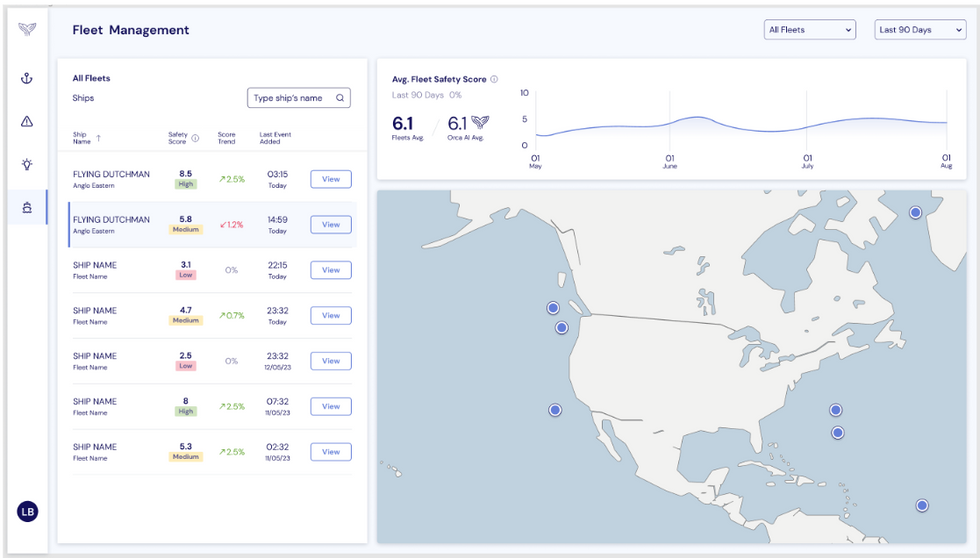Select the ship row with score 4.7
Image resolution: width=980 pixels, height=558 pixels.
click(150, 316)
